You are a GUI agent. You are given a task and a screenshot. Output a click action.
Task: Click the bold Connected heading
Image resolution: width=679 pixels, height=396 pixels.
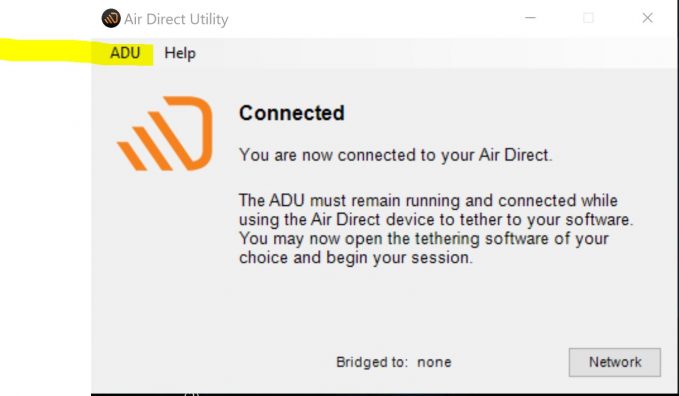(292, 113)
